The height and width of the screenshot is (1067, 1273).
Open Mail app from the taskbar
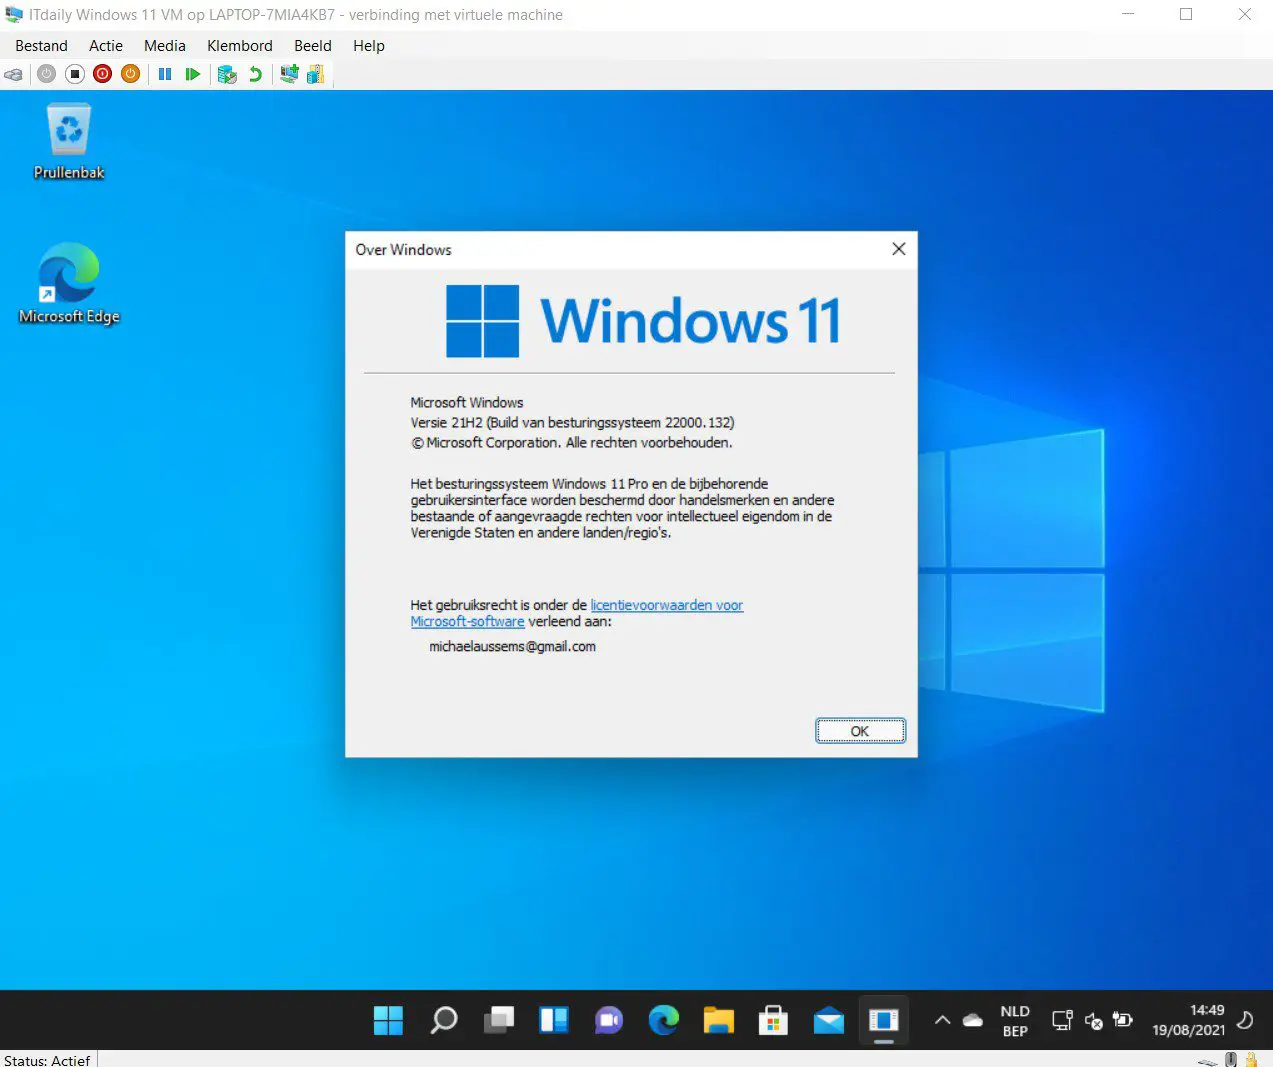829,1020
